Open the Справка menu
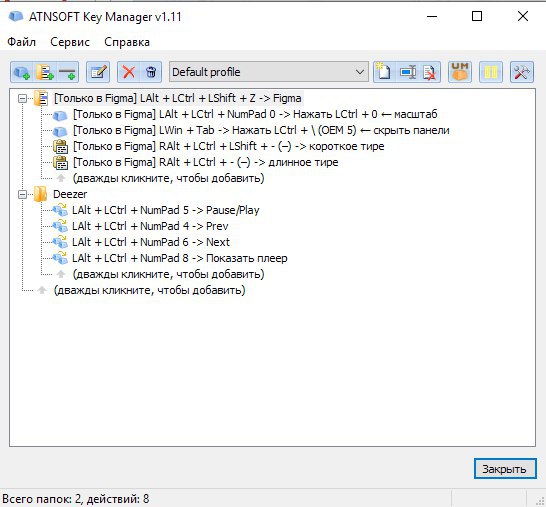The width and height of the screenshot is (546, 507). click(x=127, y=42)
